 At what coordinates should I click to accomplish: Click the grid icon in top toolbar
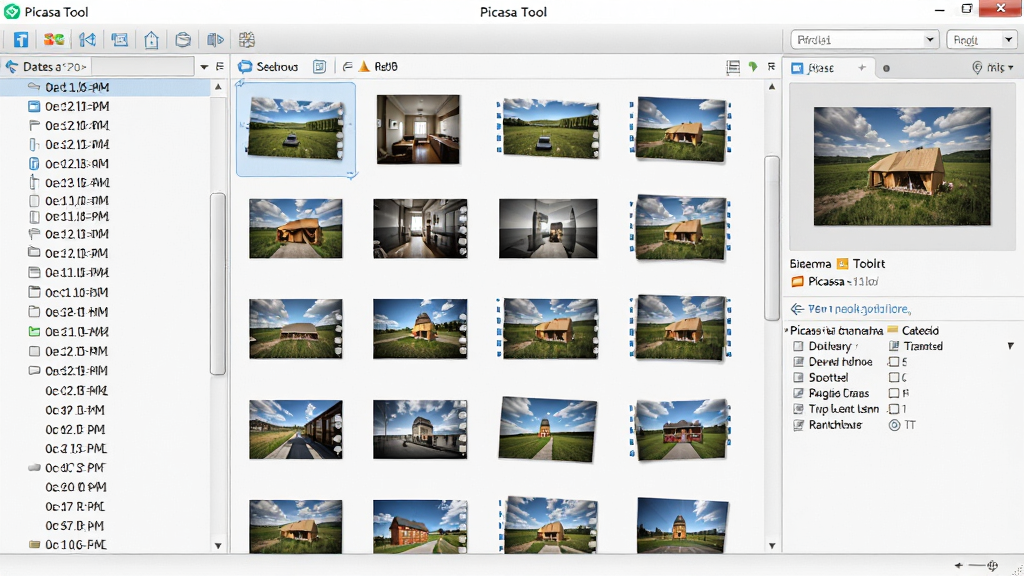pos(247,40)
